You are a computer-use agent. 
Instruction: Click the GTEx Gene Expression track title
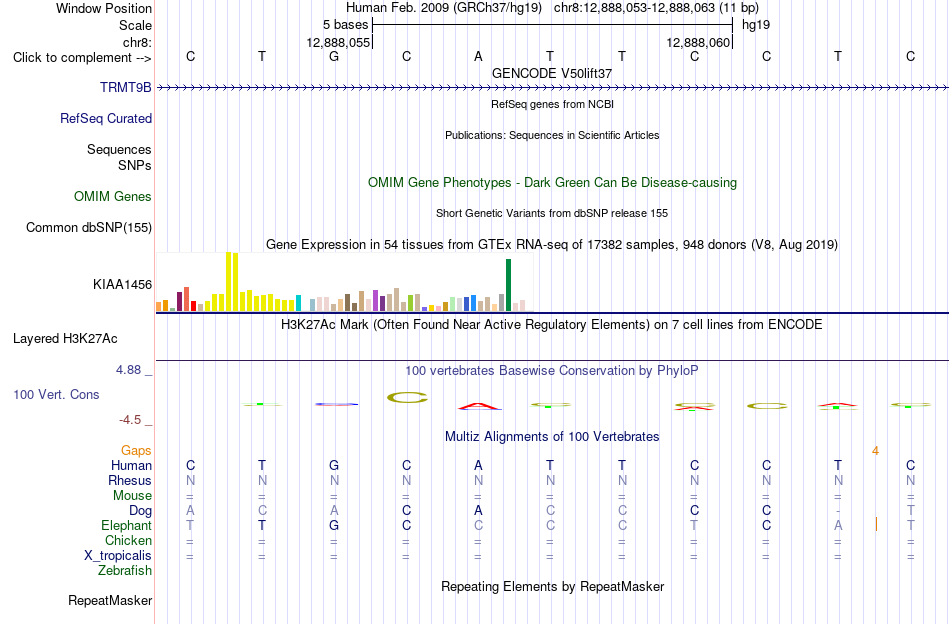click(x=552, y=244)
